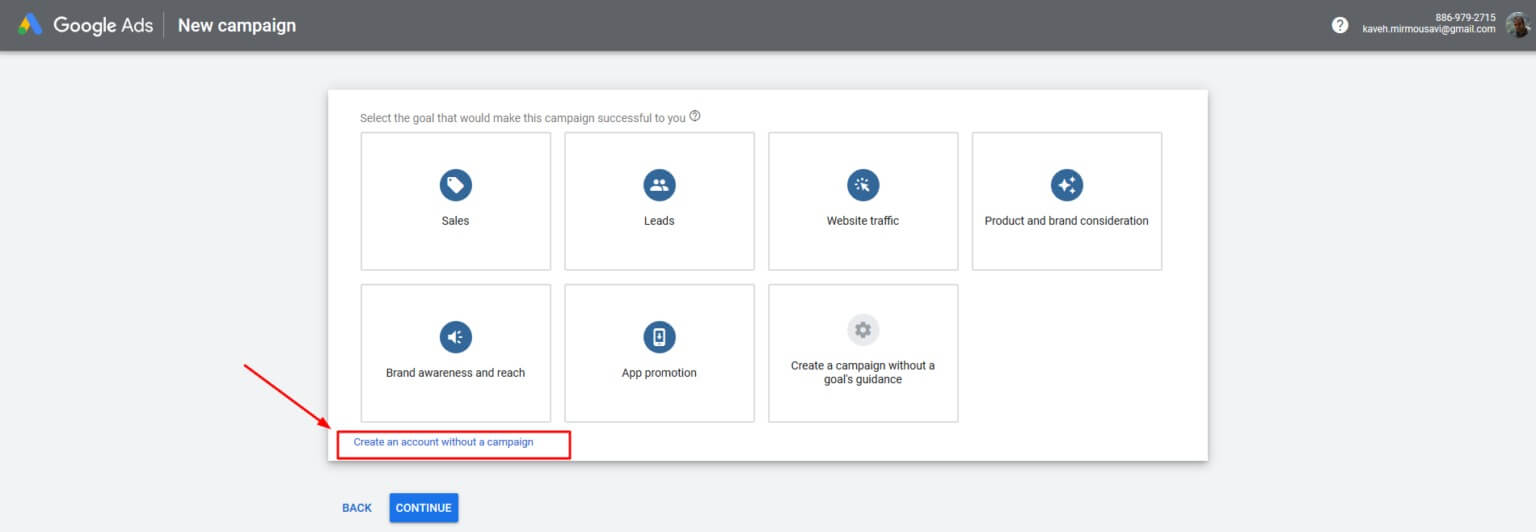Image resolution: width=1536 pixels, height=532 pixels.
Task: Click Create an account without a campaign link
Action: (x=443, y=441)
